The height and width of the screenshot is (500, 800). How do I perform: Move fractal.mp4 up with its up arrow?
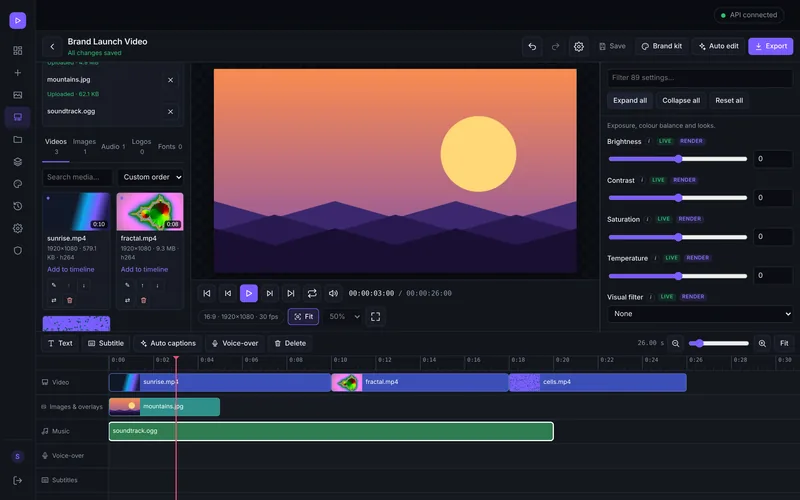[x=142, y=285]
